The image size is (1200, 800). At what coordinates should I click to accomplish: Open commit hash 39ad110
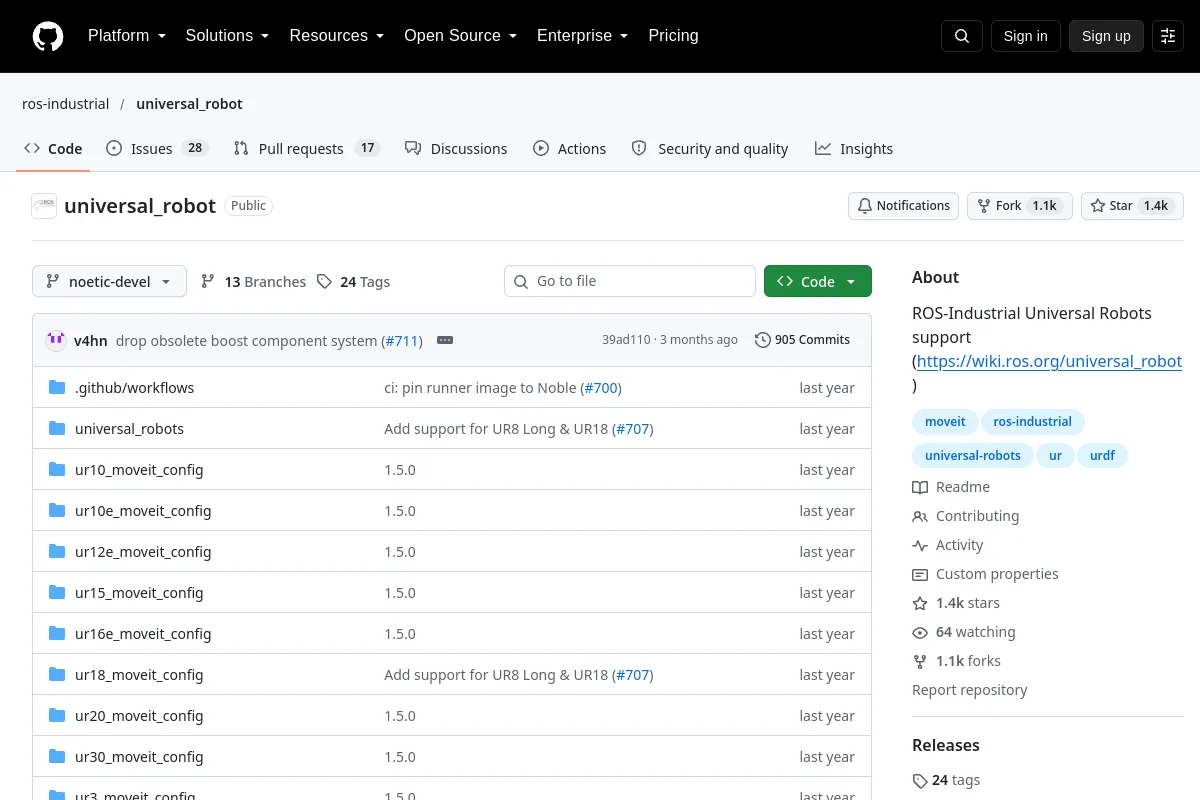(x=626, y=340)
